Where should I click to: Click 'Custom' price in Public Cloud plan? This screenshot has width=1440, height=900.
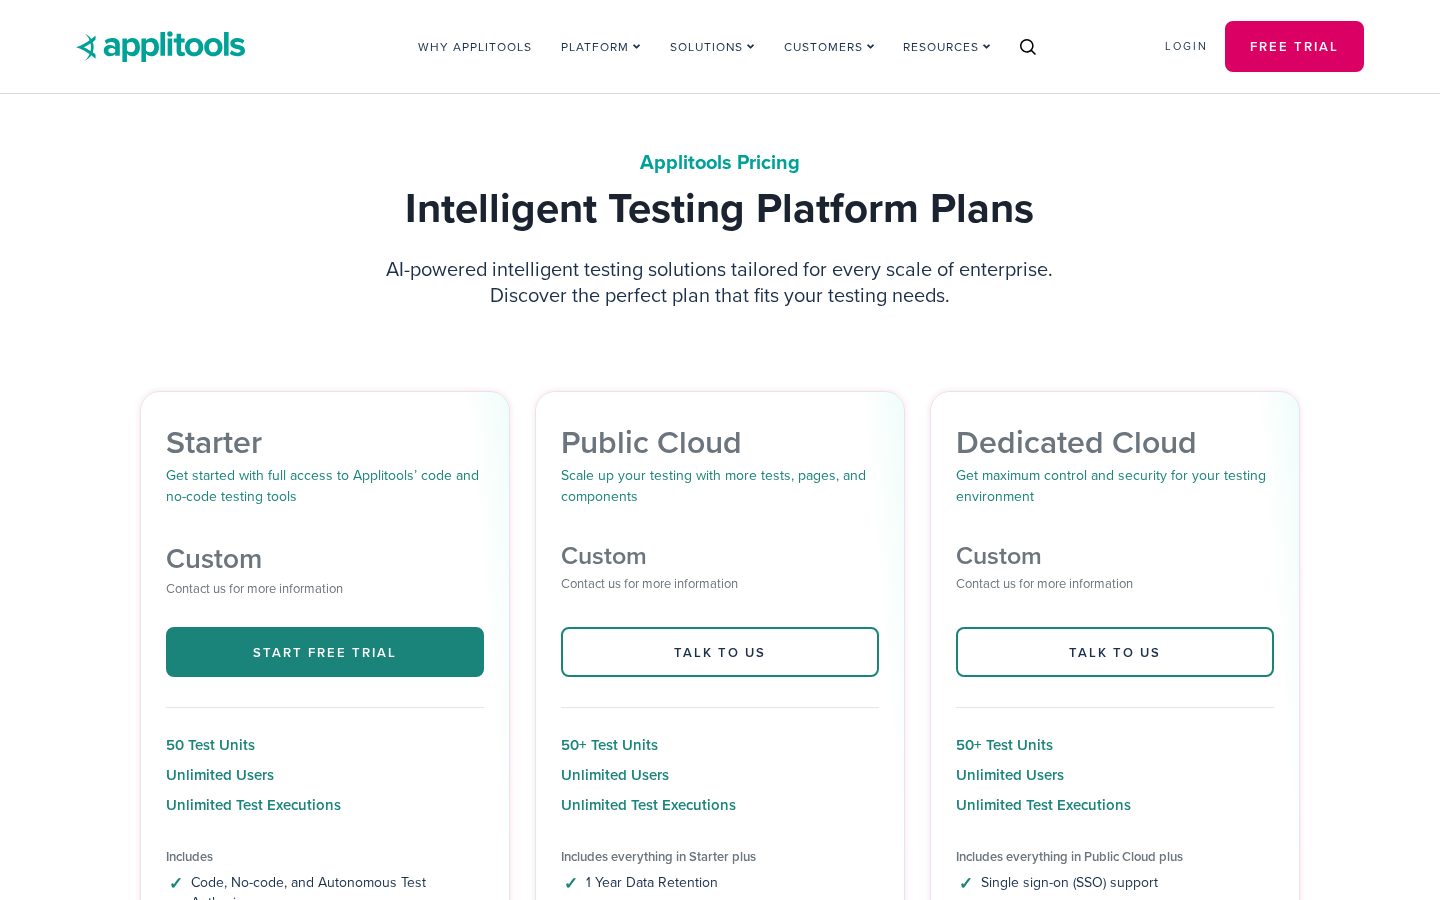(603, 556)
